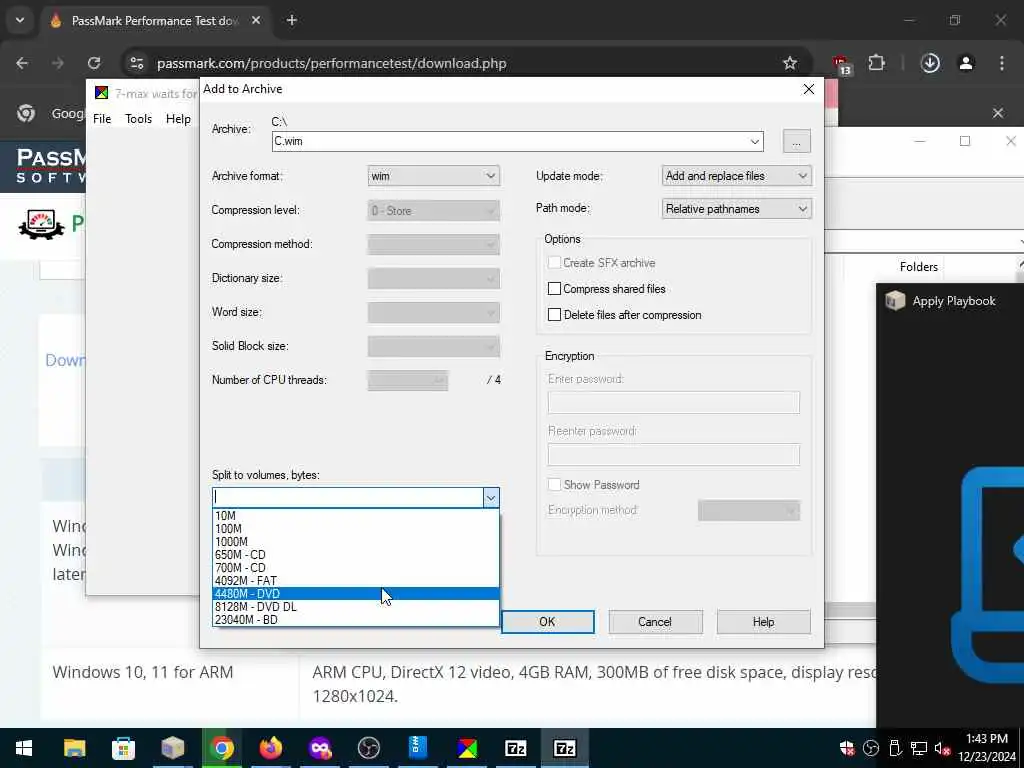
Task: Go back in Chrome
Action: click(22, 63)
